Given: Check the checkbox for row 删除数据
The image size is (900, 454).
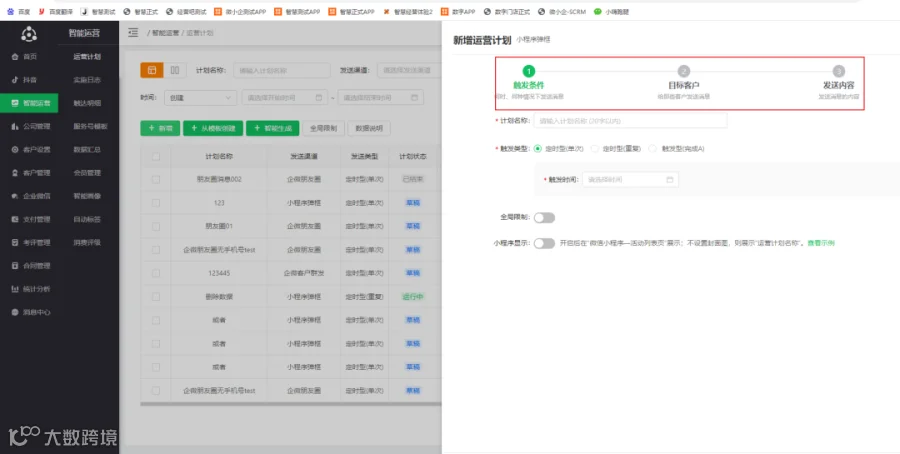Looking at the screenshot, I should (156, 297).
